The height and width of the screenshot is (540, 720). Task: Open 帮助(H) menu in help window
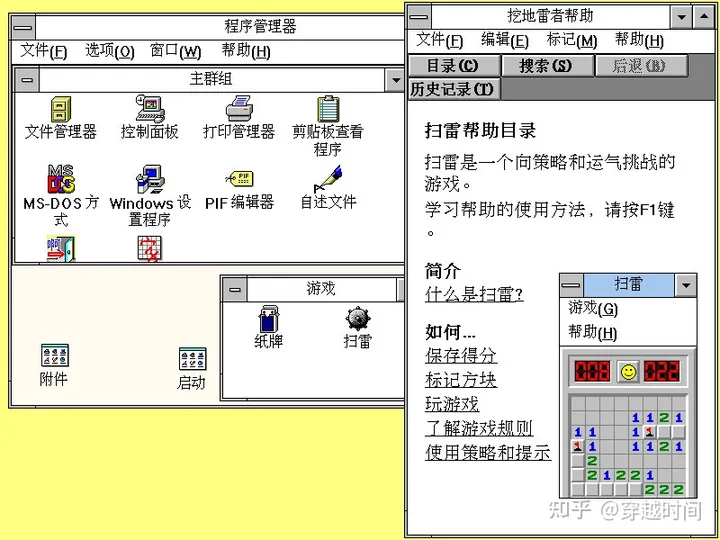click(639, 41)
